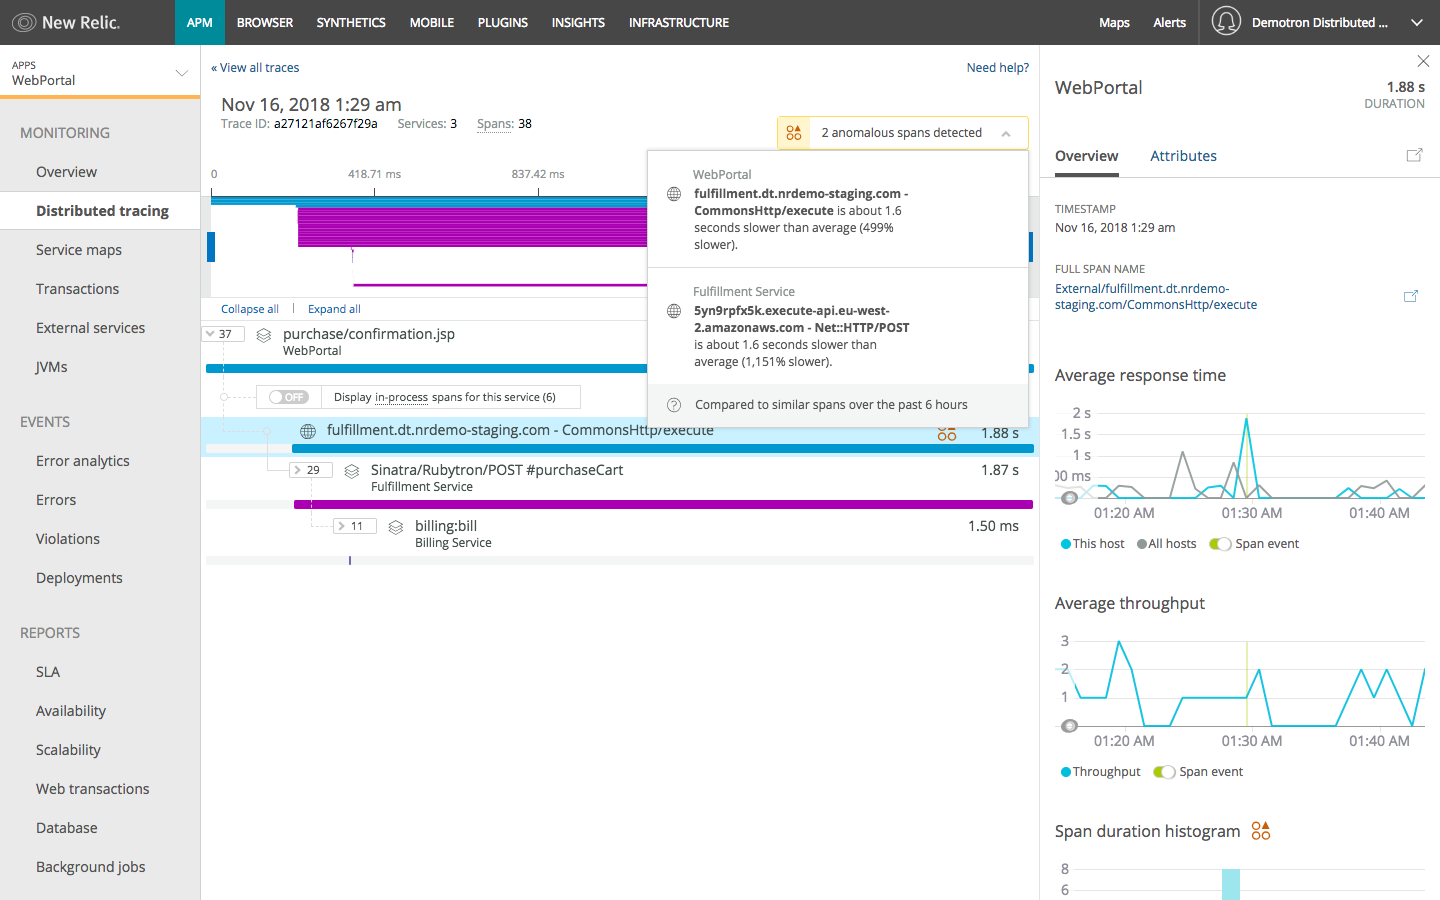Open the PLUGINS tab

click(x=503, y=22)
